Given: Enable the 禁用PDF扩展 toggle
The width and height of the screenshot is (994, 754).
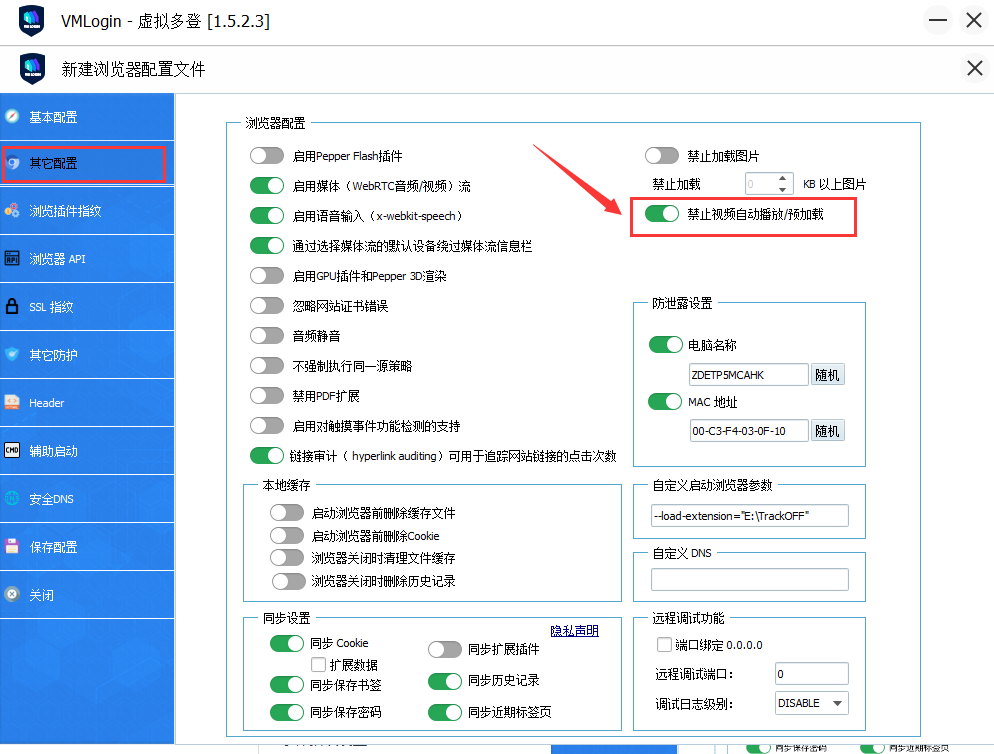Looking at the screenshot, I should 267,396.
